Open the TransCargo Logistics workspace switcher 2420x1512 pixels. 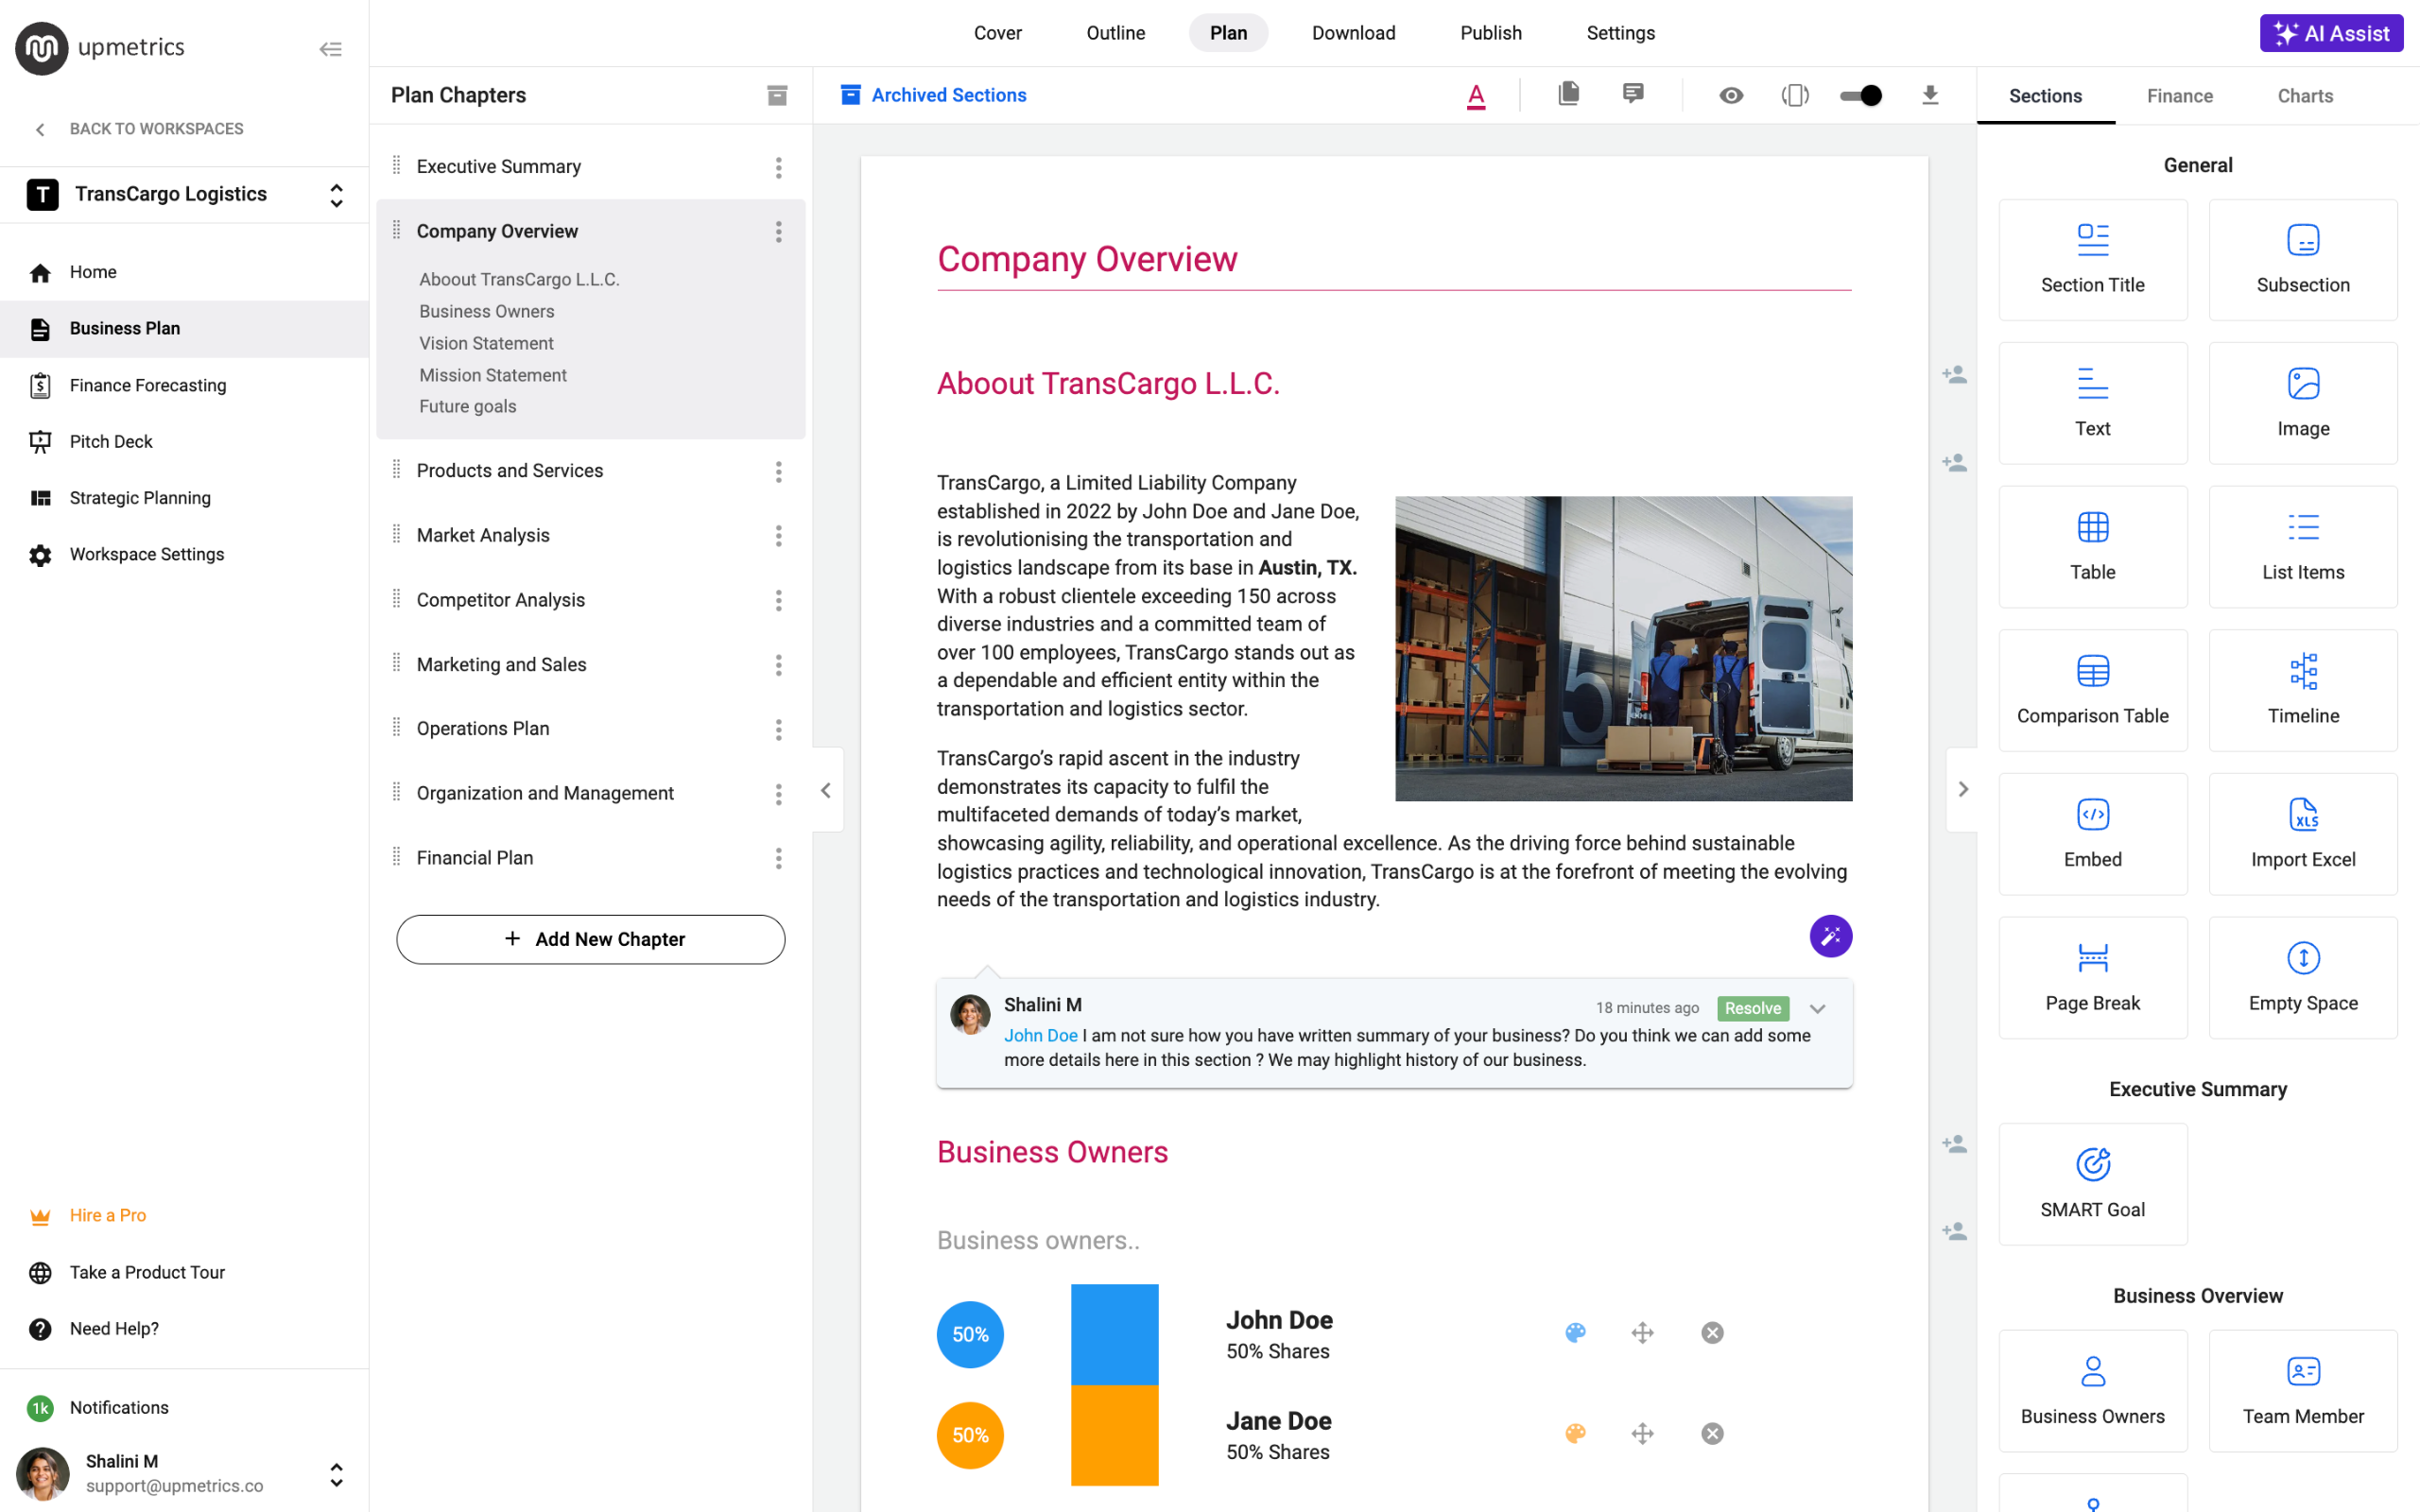coord(335,194)
